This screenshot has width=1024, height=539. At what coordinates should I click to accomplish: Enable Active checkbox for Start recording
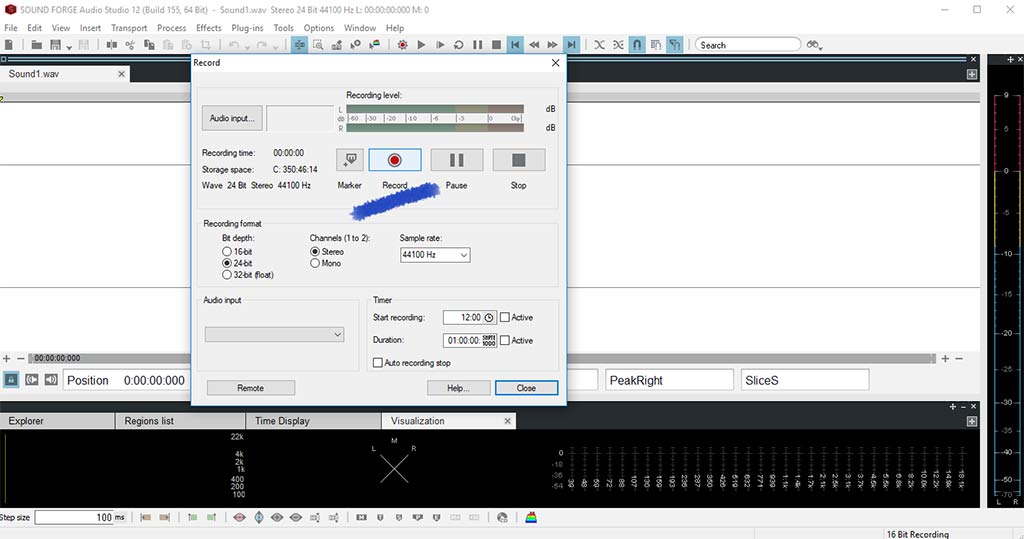pos(505,318)
